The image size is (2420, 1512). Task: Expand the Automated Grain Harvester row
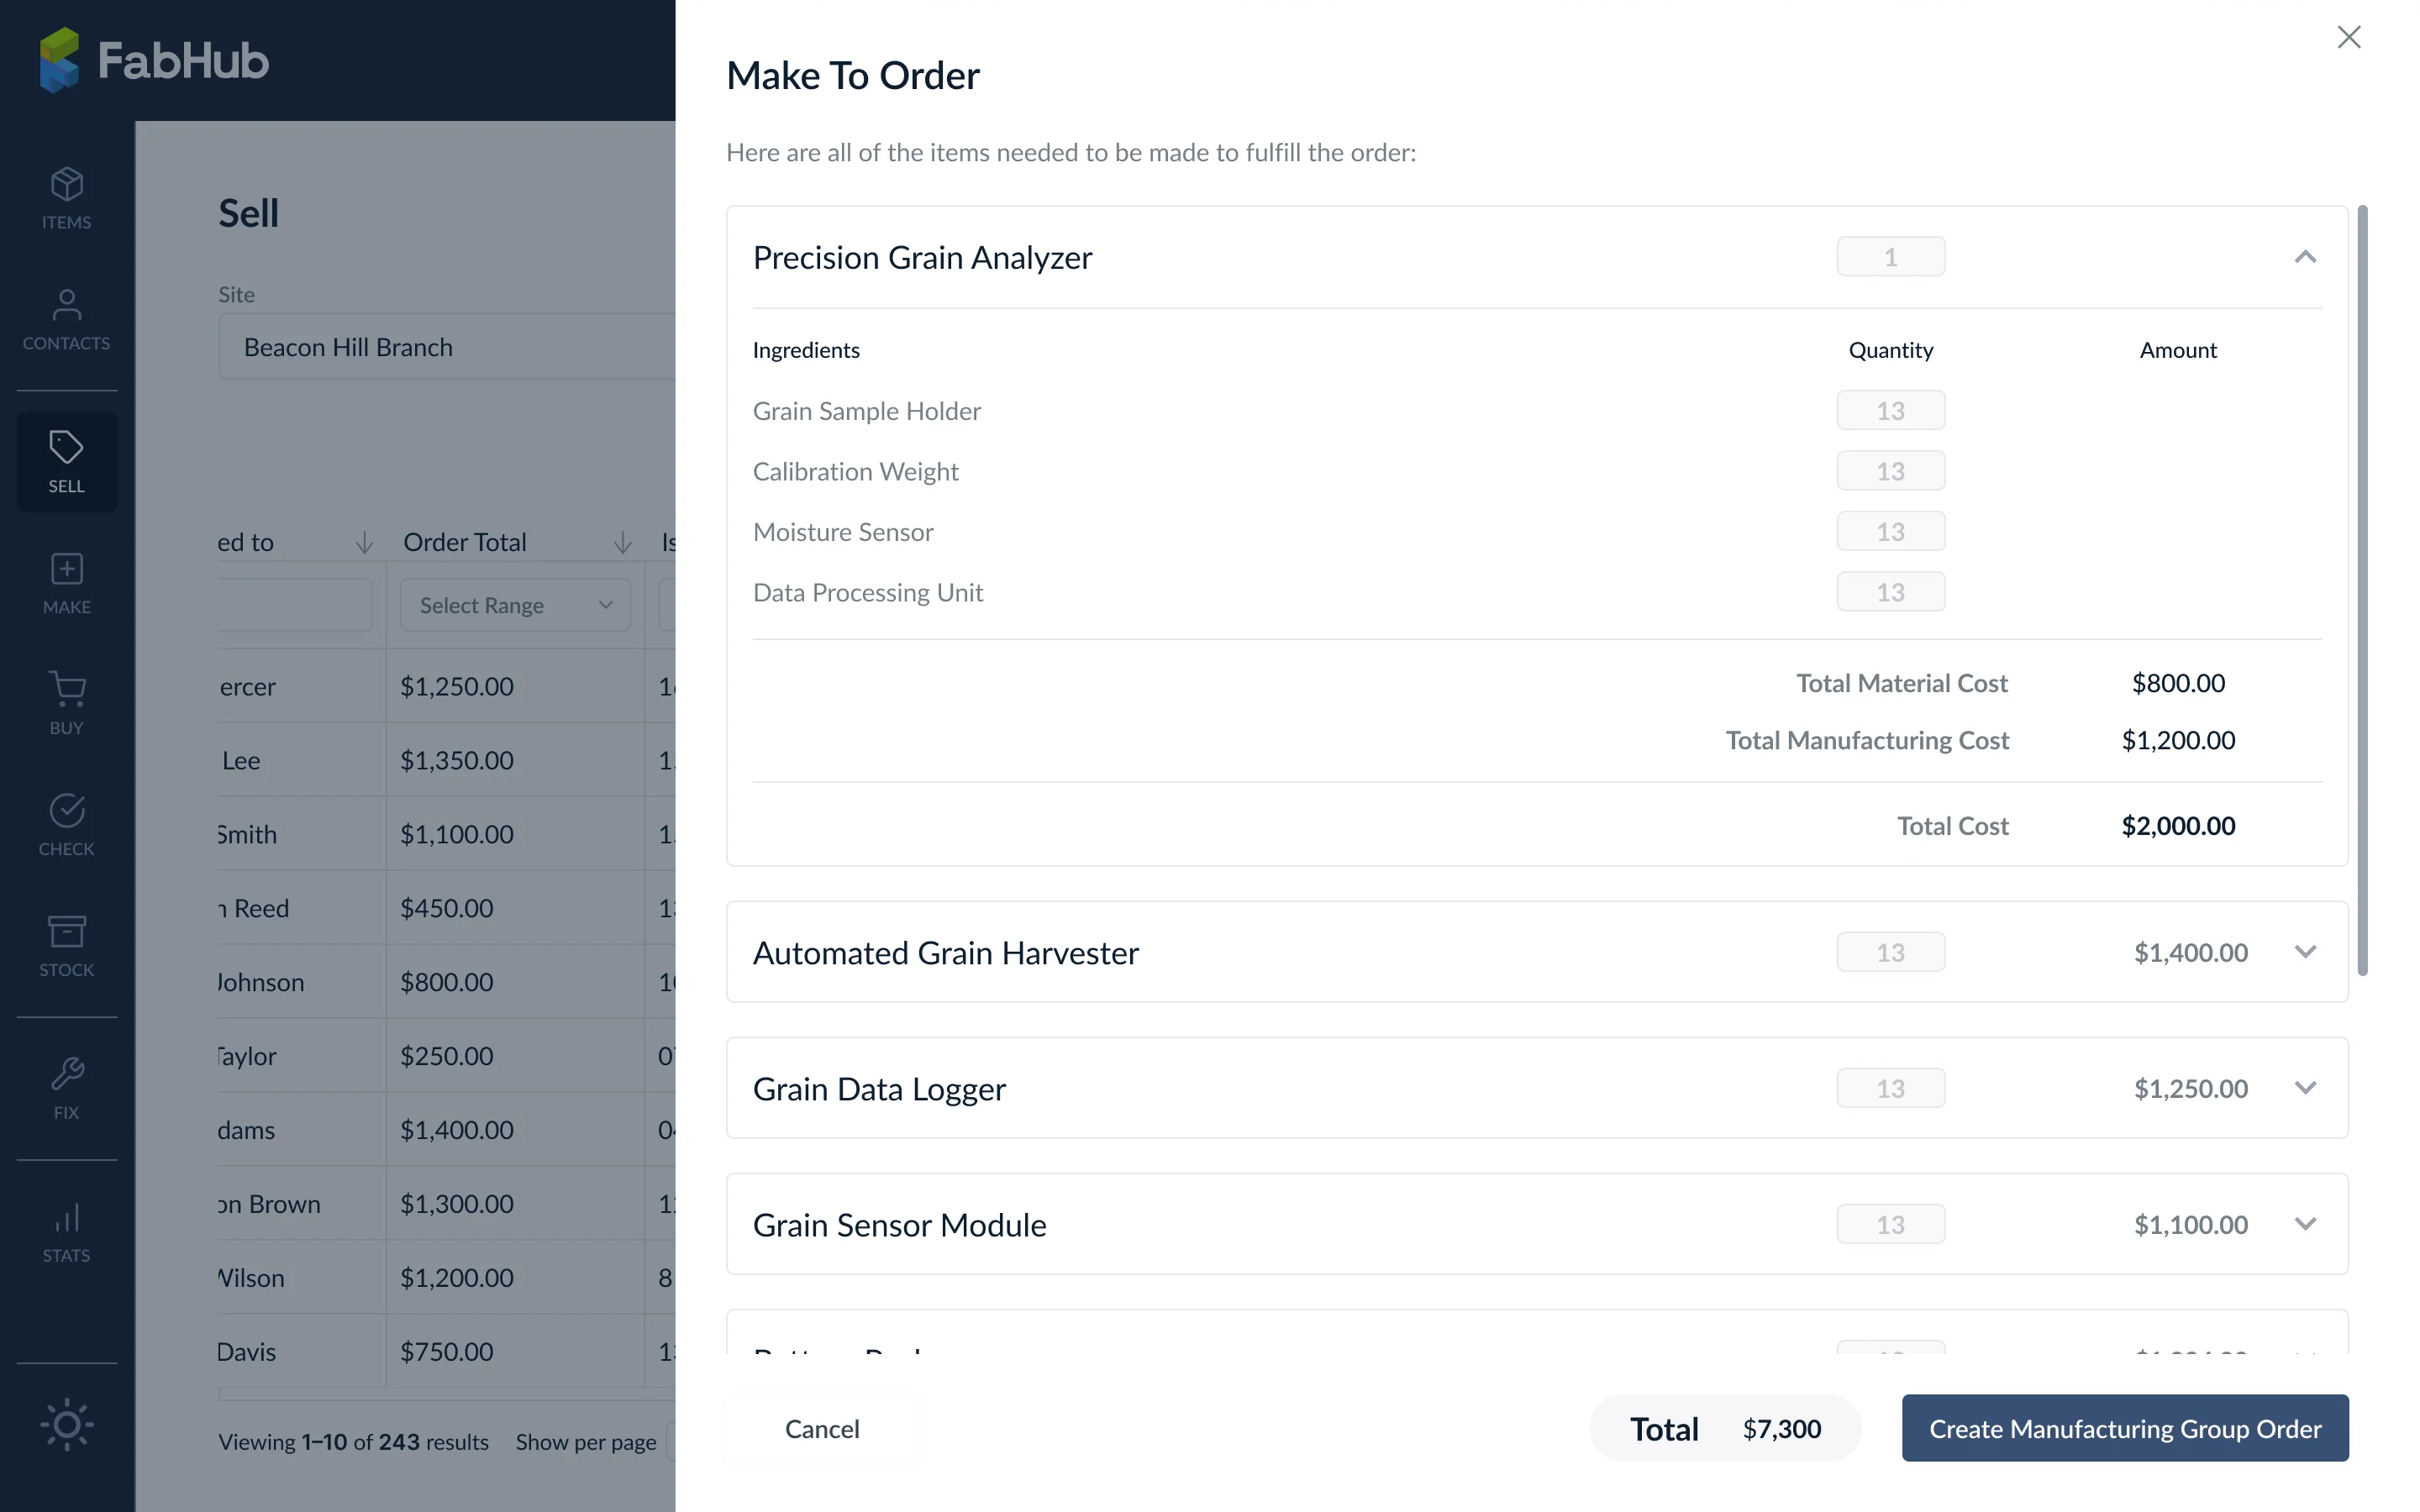pos(2305,952)
